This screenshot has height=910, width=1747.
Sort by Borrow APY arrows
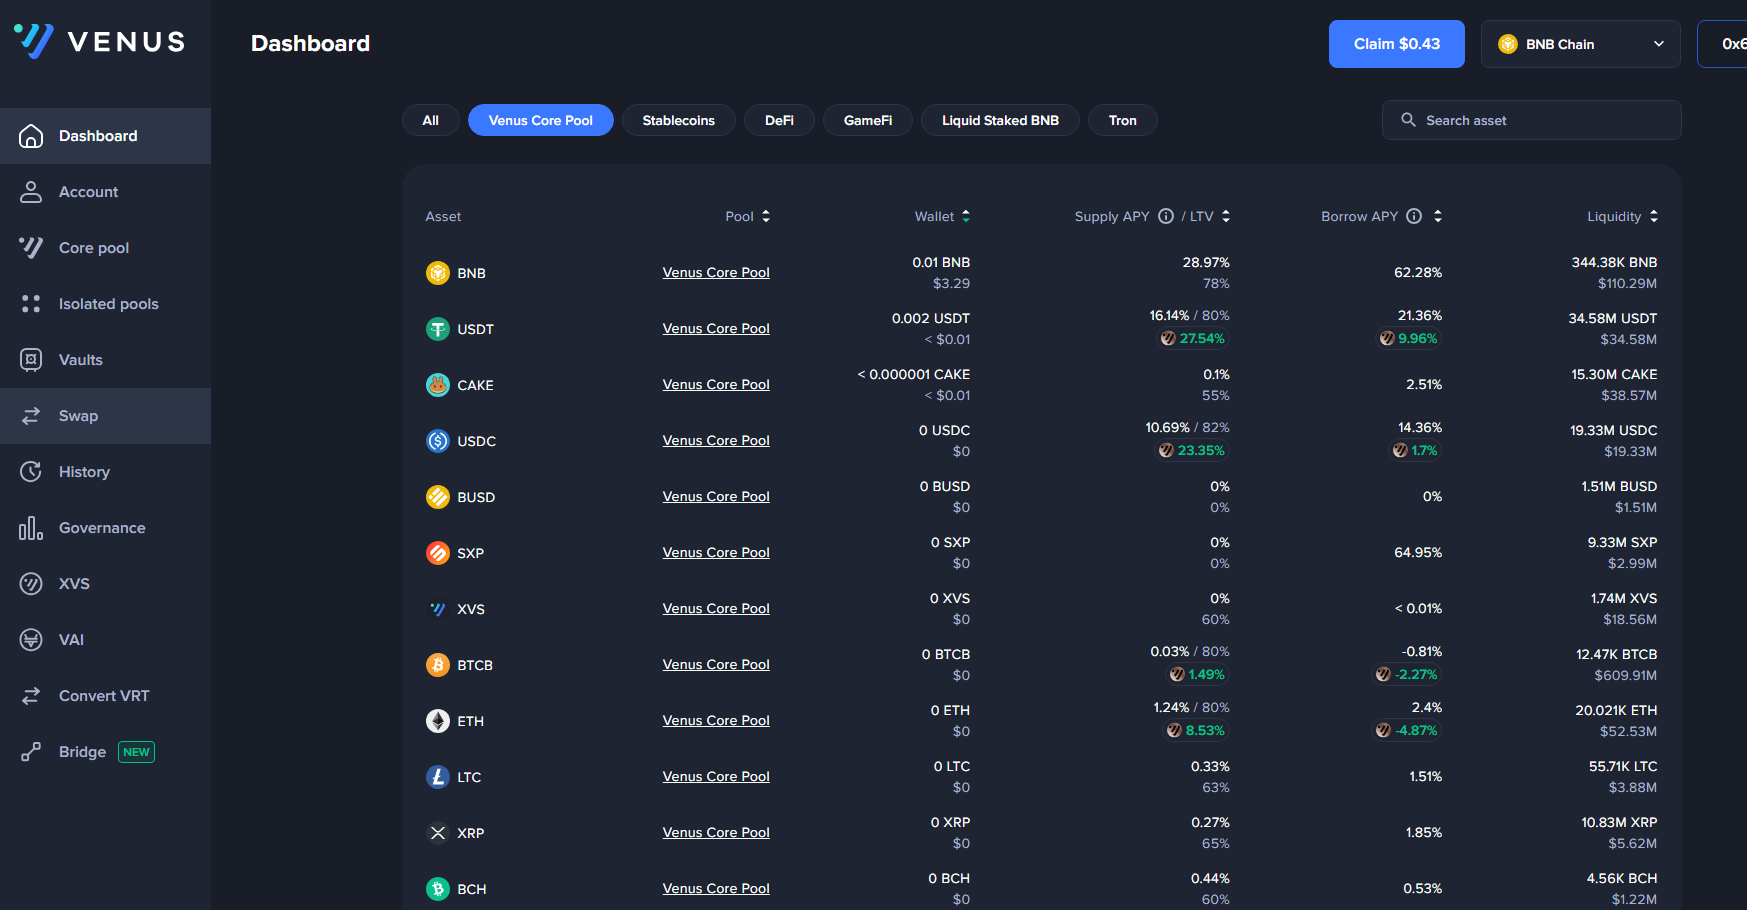pos(1438,216)
